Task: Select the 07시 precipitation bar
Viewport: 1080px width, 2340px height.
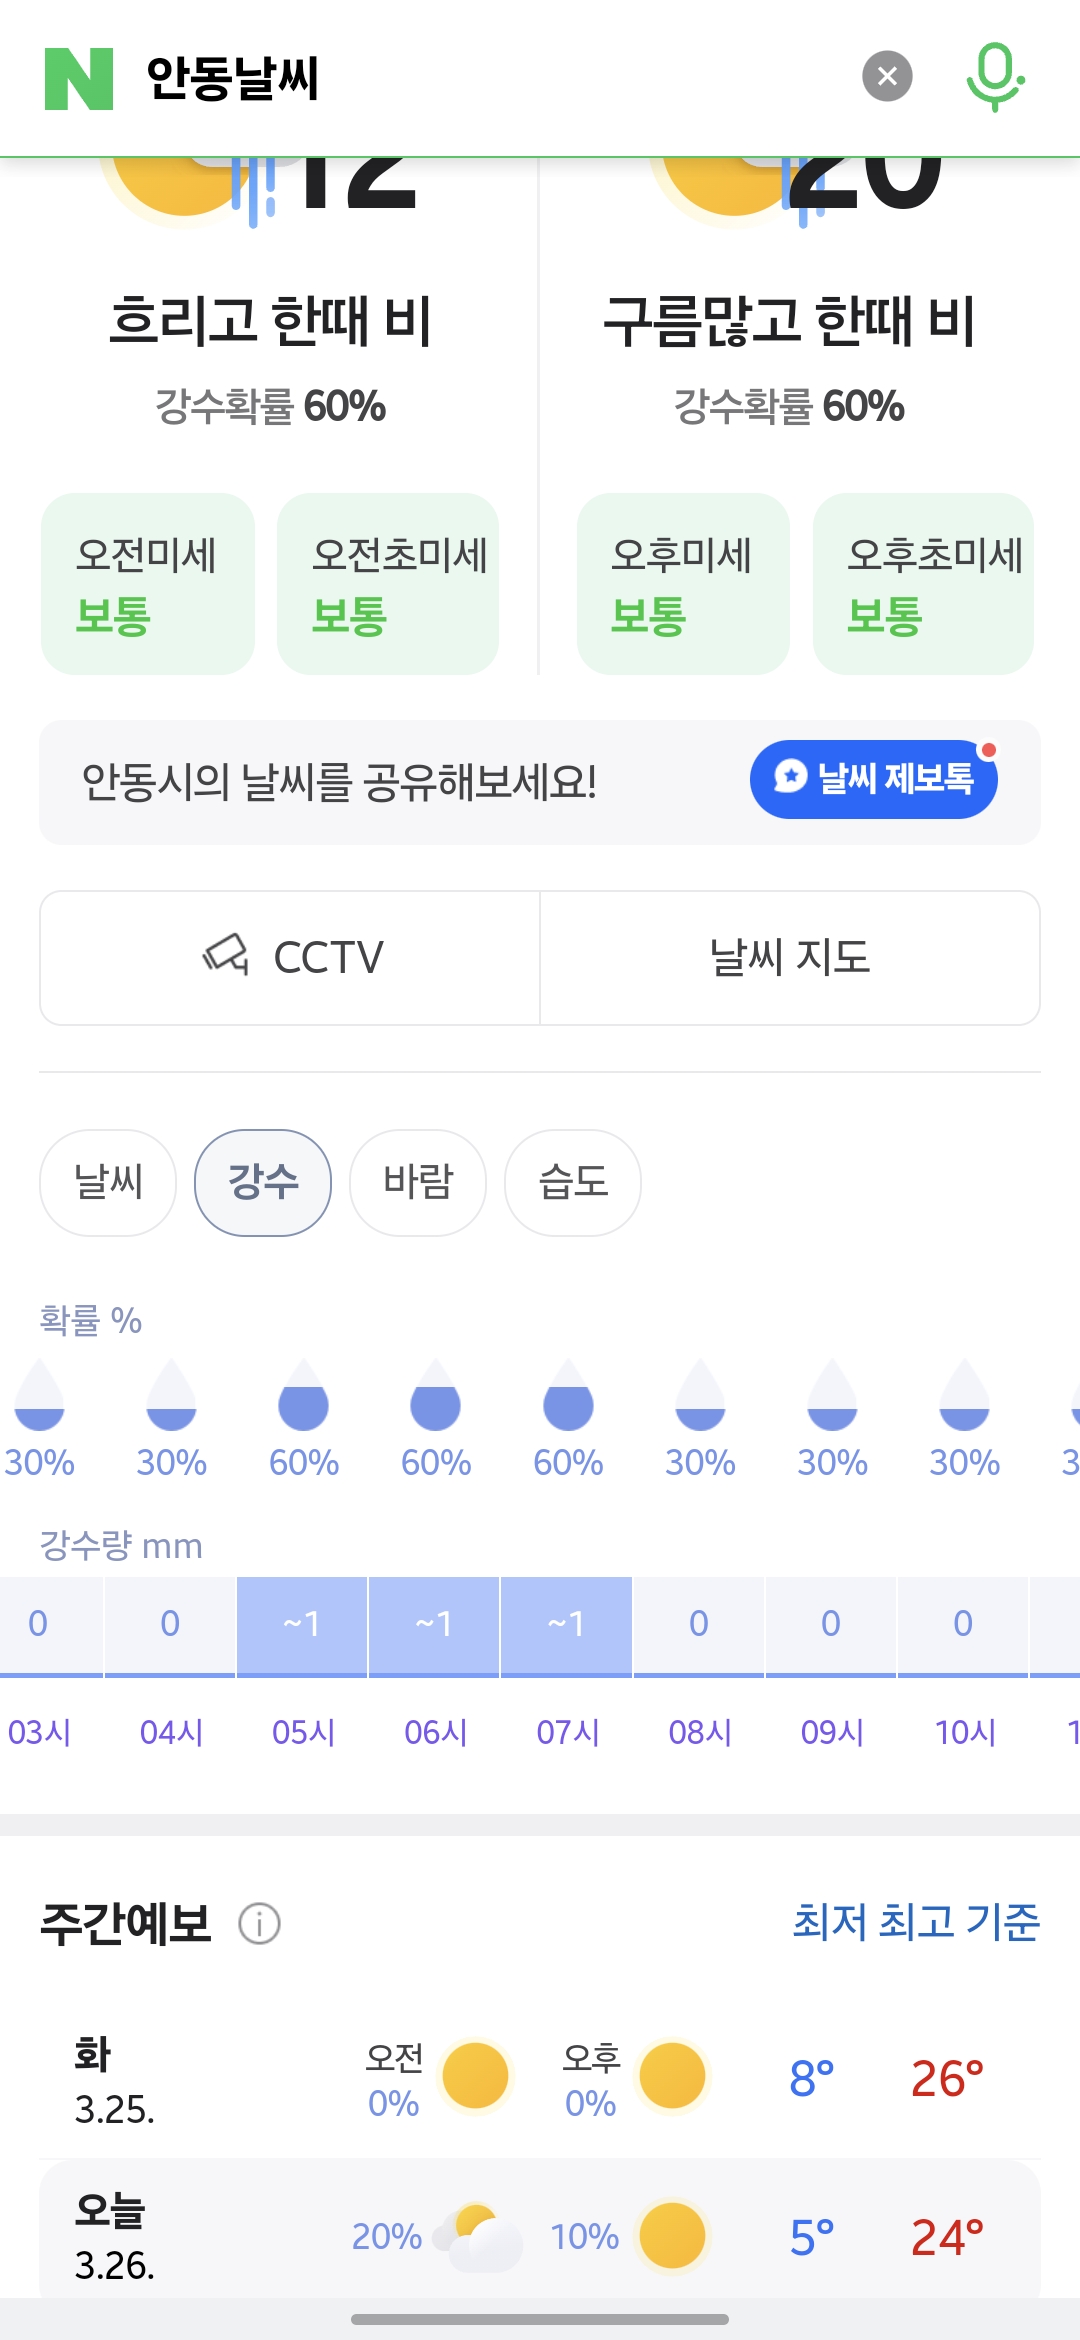Action: pos(566,1624)
